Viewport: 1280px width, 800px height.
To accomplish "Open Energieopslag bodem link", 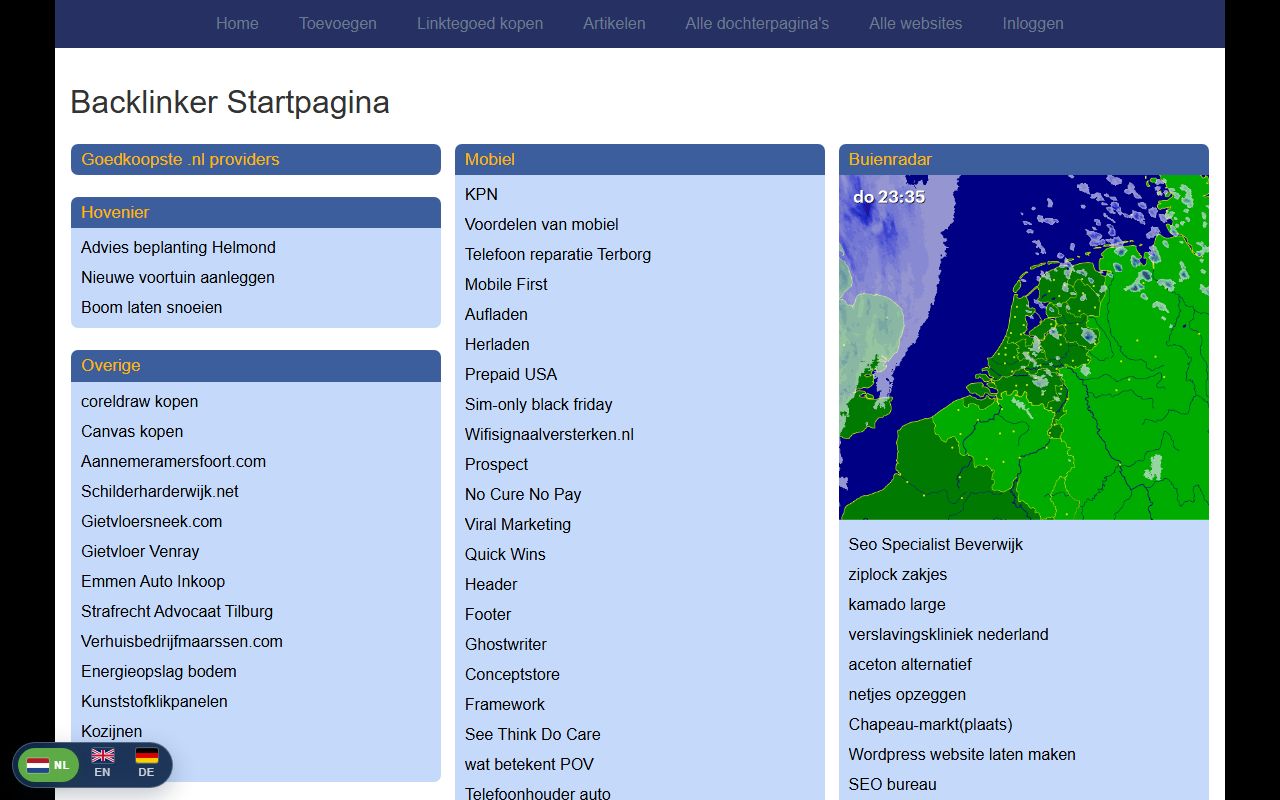I will tap(159, 671).
